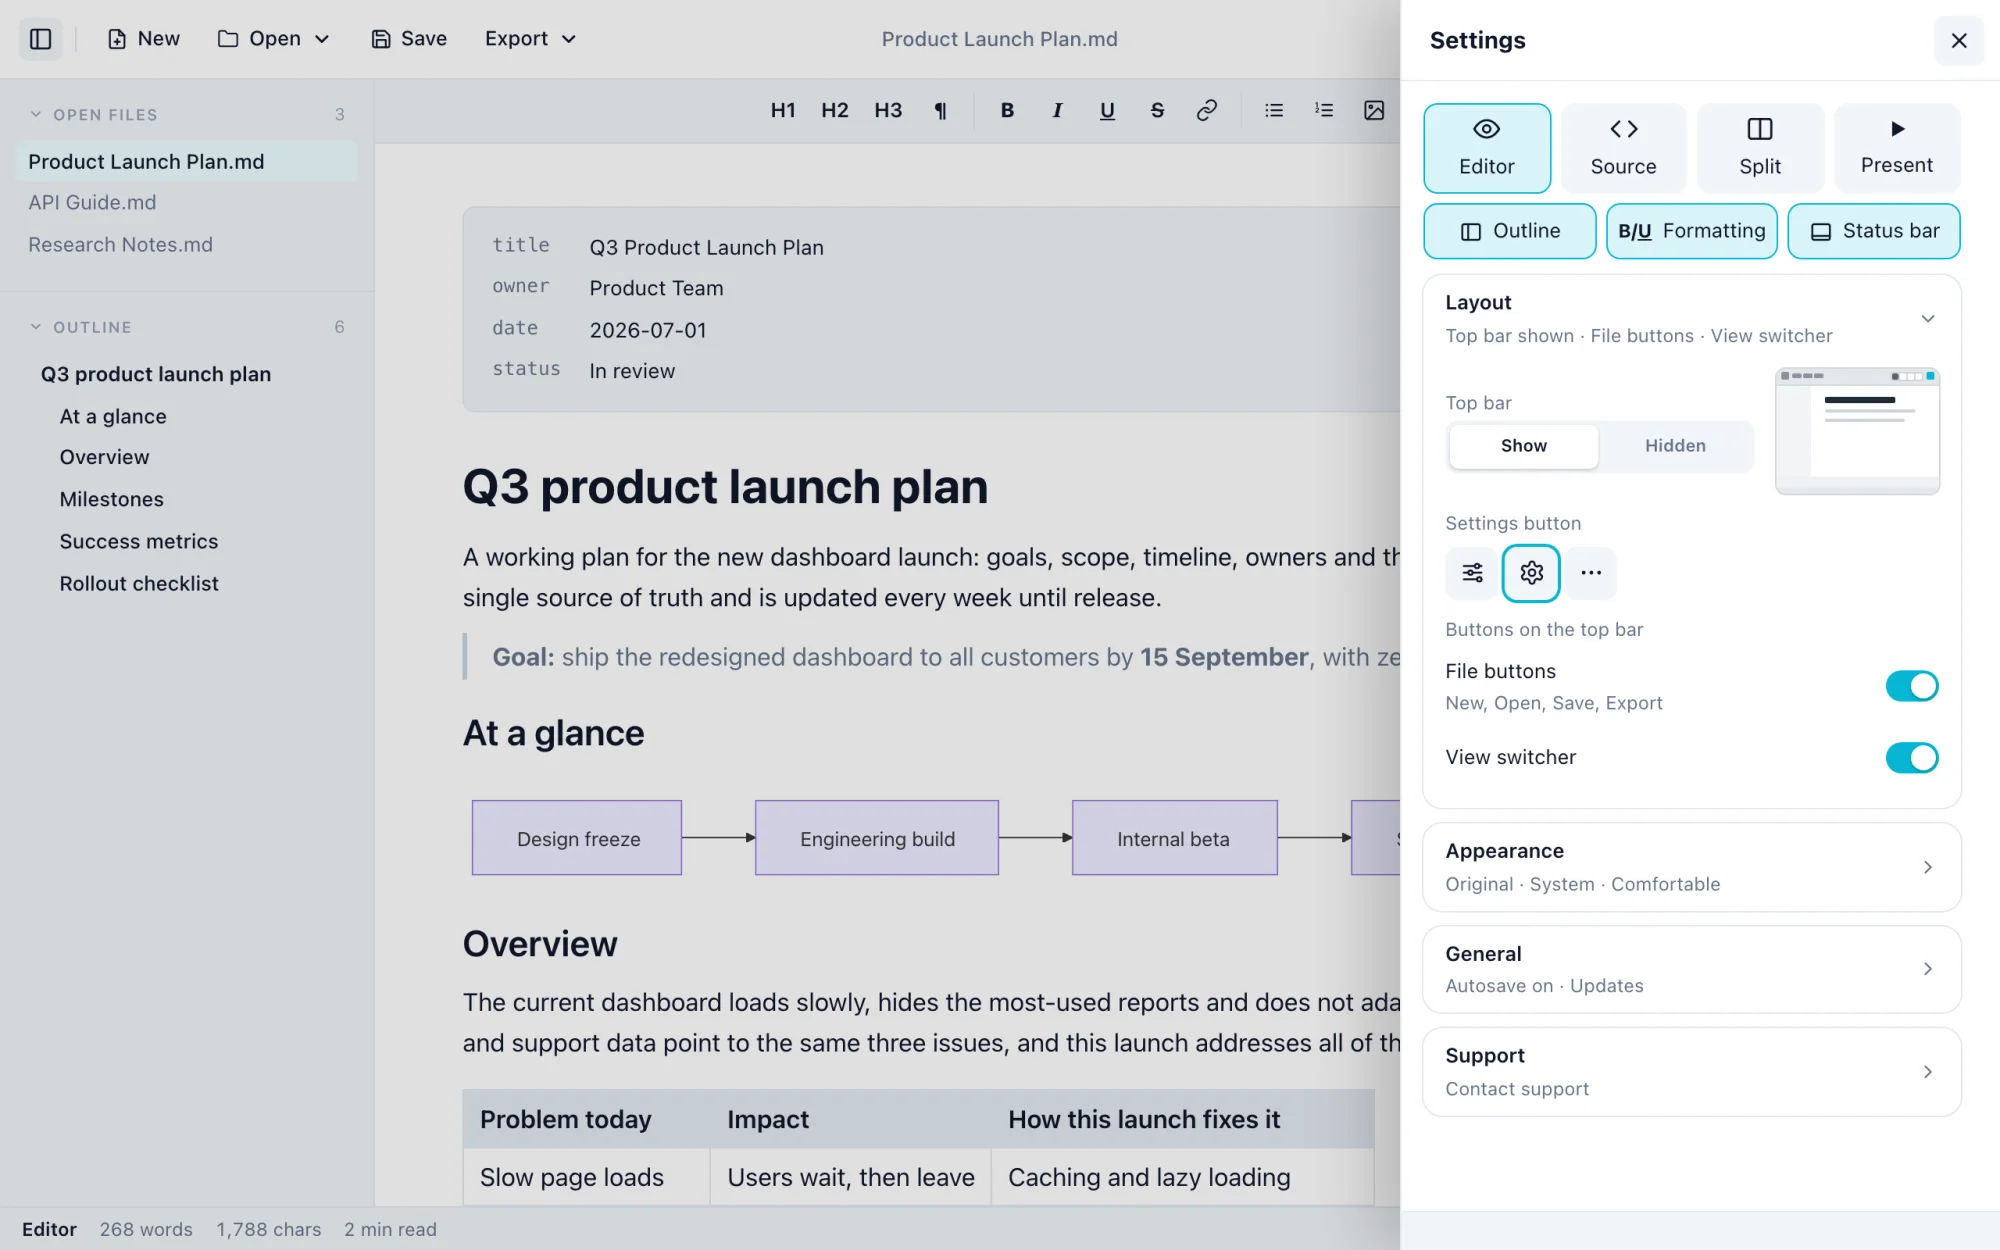Expand the Appearance settings section
2000x1250 pixels.
(1692, 867)
